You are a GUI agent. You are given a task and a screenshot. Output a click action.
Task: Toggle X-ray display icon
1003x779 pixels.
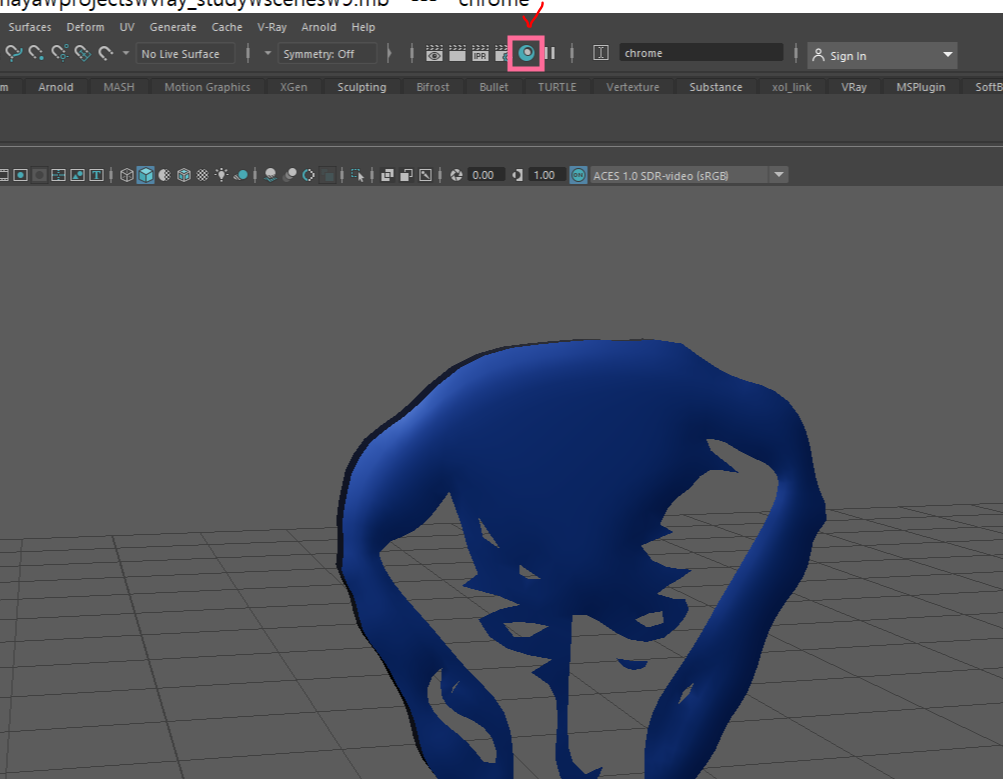[x=387, y=175]
